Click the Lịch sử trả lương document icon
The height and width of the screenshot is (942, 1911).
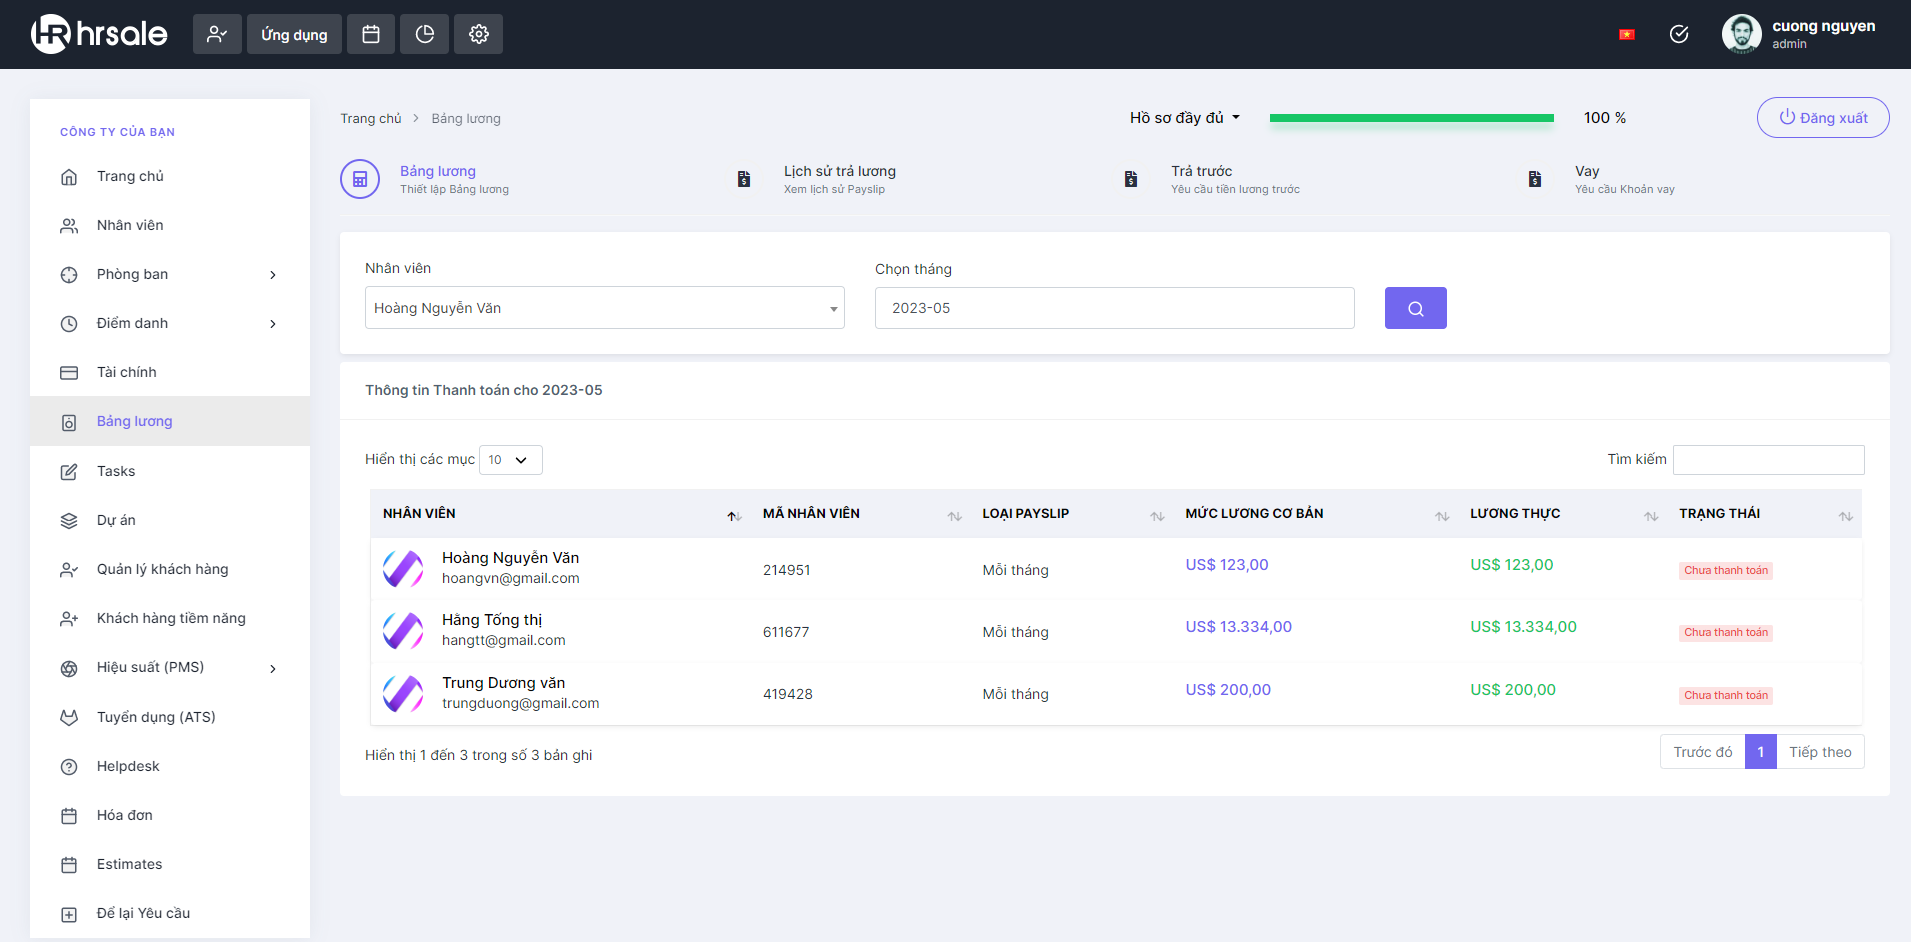coord(744,179)
